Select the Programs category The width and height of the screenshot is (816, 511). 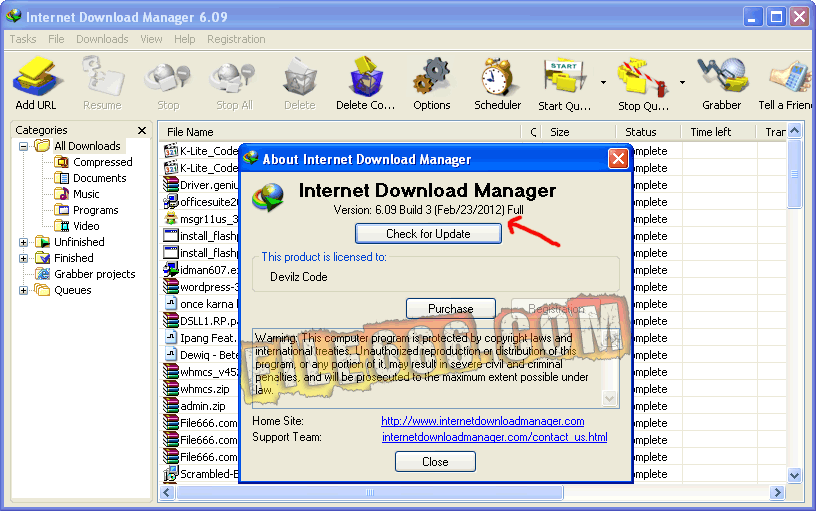point(96,210)
